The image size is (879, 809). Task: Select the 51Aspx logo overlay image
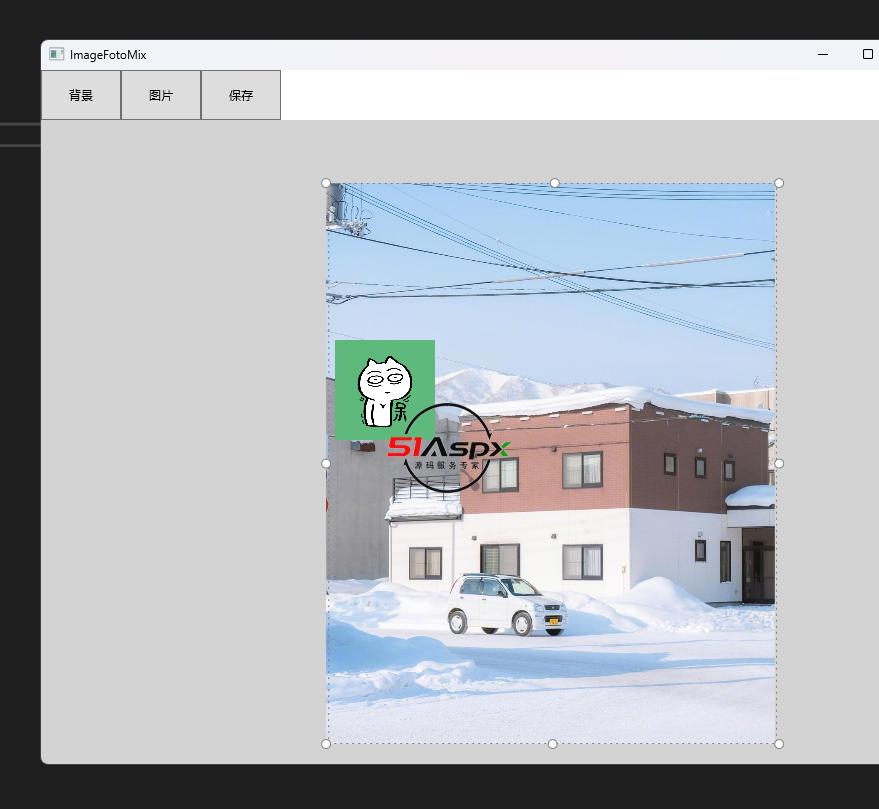[448, 449]
